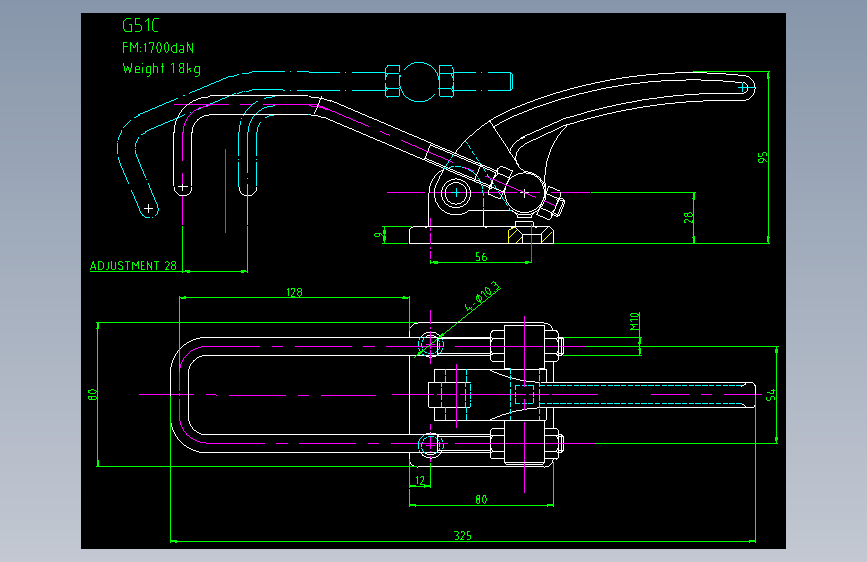Click the 12 dimension value
The width and height of the screenshot is (867, 562).
coord(420,481)
